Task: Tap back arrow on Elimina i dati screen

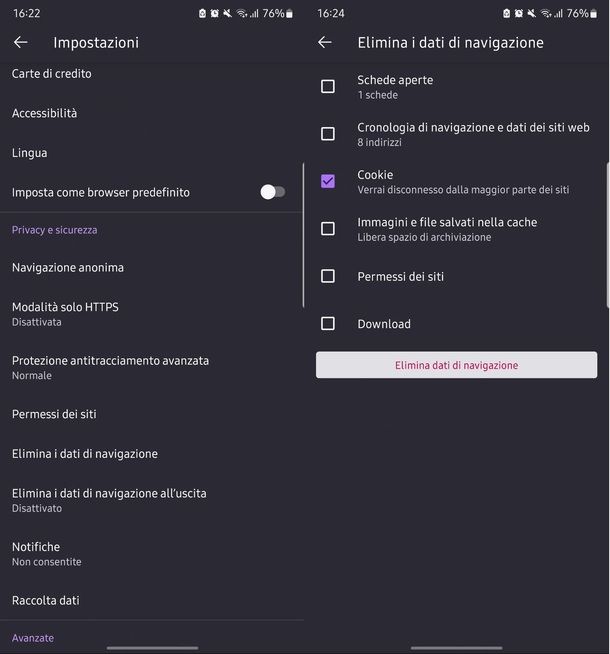Action: point(325,42)
